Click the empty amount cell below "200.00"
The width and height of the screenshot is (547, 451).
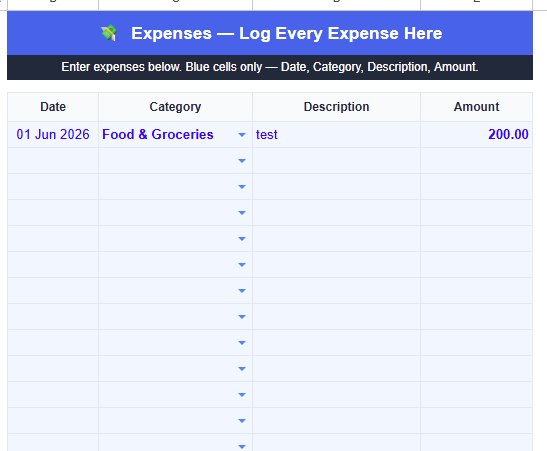(477, 161)
